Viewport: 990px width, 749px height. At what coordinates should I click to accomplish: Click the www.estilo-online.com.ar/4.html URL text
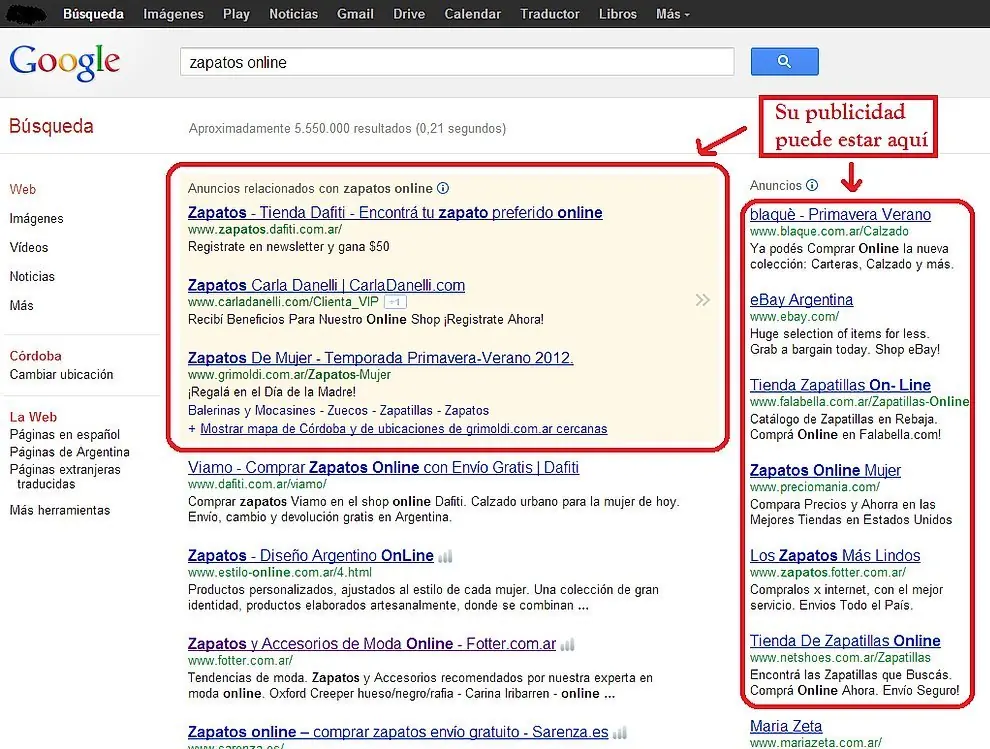[x=280, y=573]
